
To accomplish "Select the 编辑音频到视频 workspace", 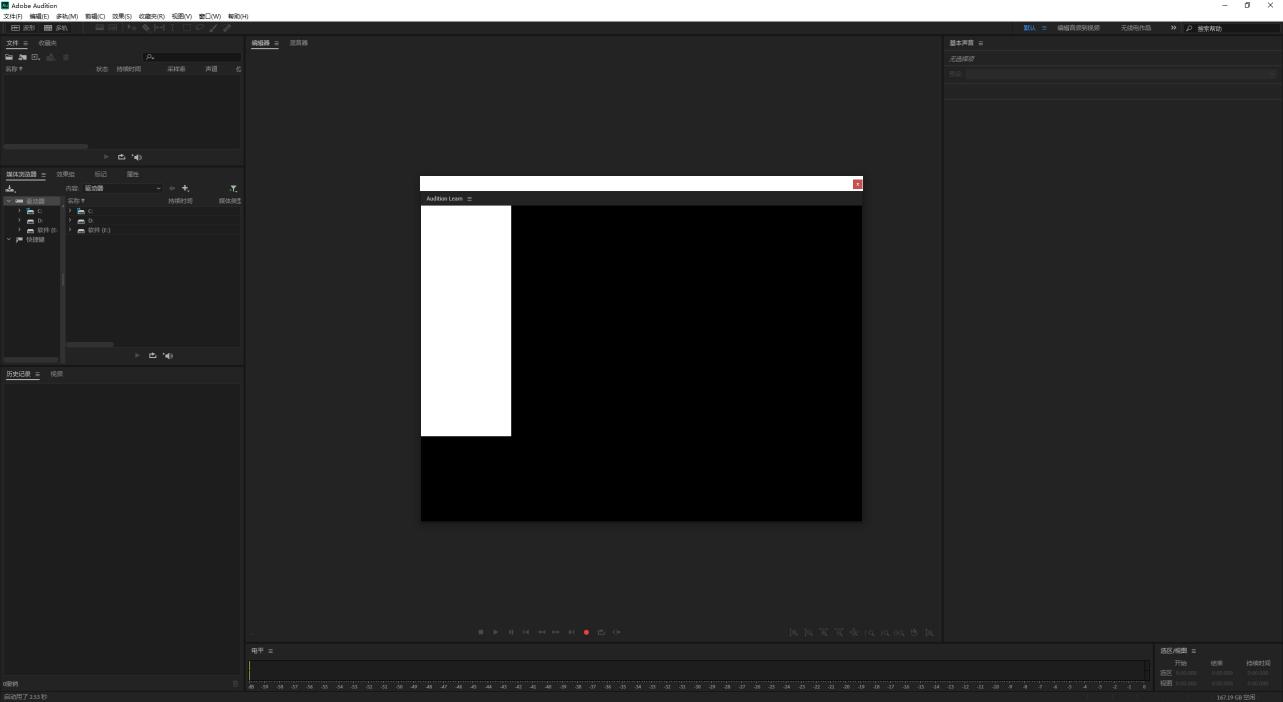I will [x=1078, y=28].
